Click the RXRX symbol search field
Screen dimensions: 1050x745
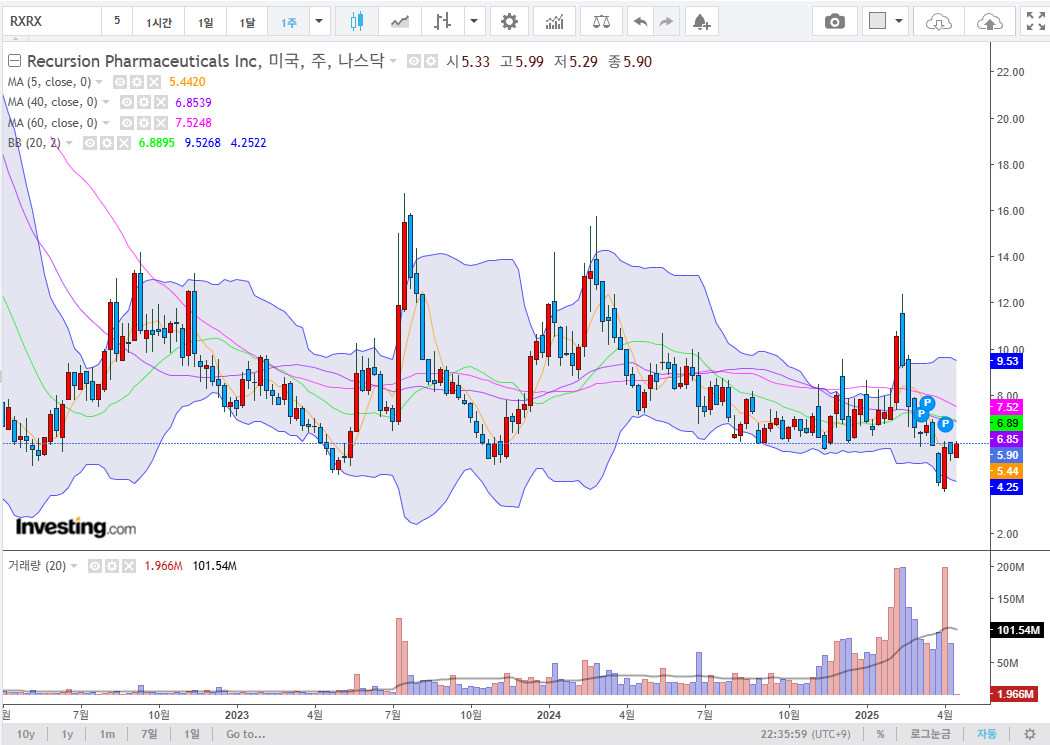pos(52,21)
